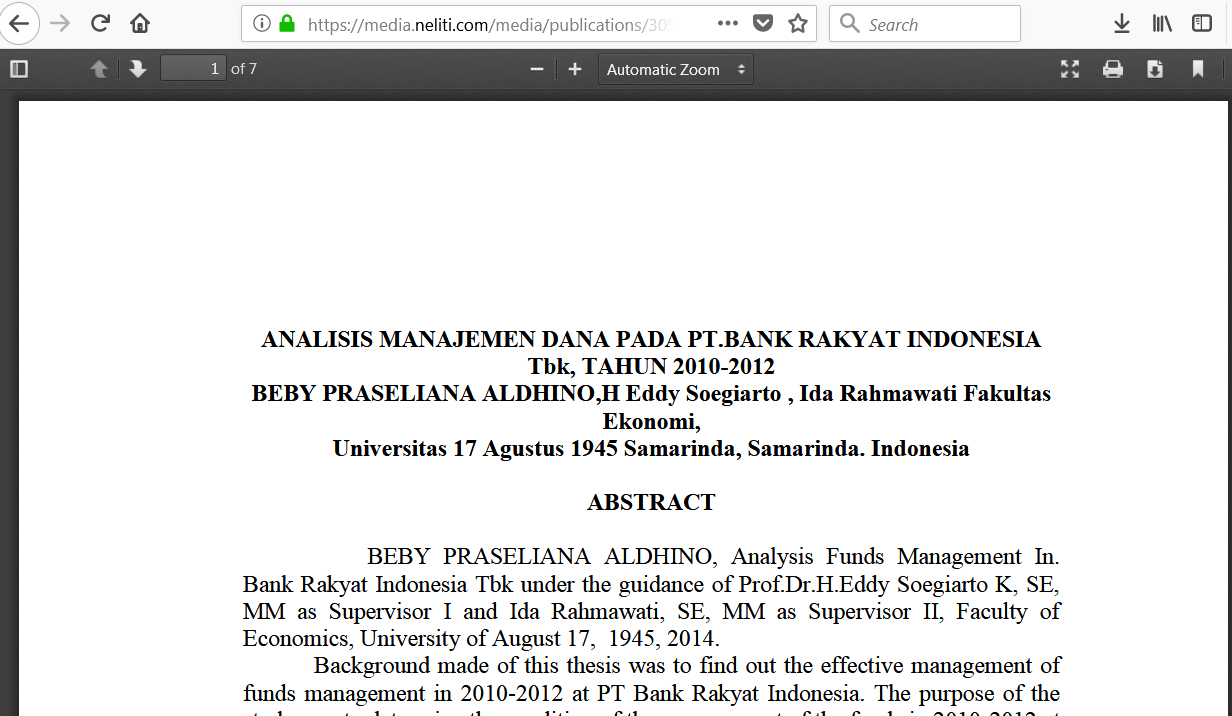This screenshot has width=1232, height=716.
Task: Show site information for the page
Action: pyautogui.click(x=262, y=24)
